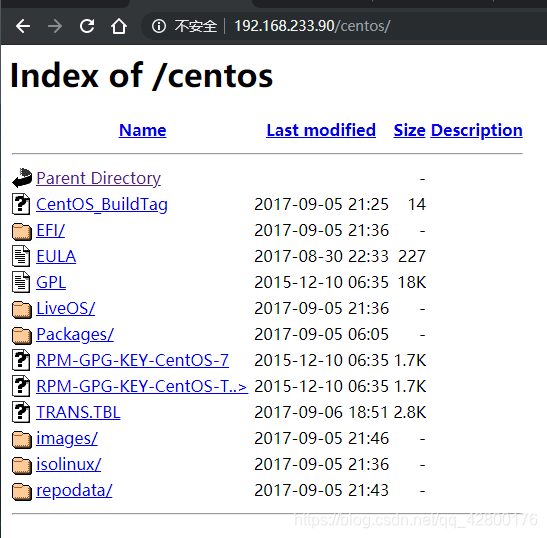The height and width of the screenshot is (538, 547).
Task: Open the LiveOS/ directory link
Action: 66,308
